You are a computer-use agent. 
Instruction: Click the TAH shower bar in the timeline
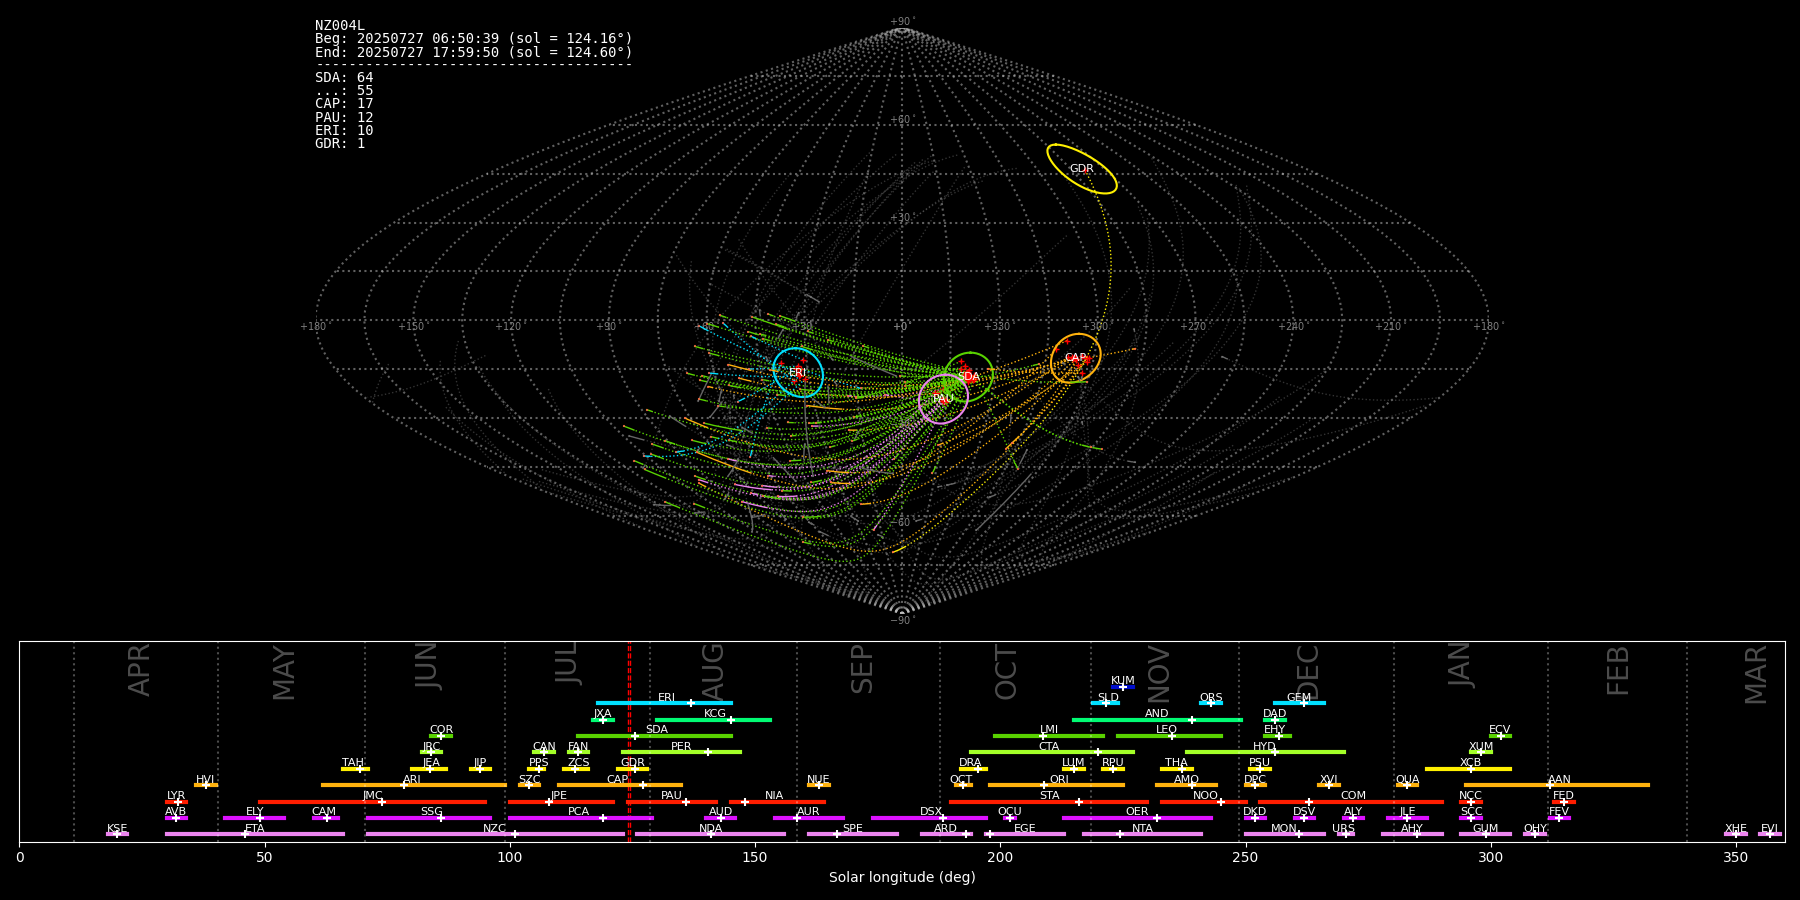point(355,769)
